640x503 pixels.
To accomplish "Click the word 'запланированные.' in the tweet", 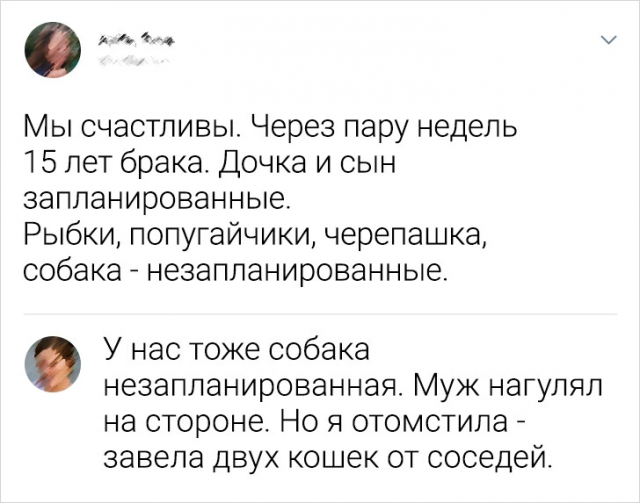I will point(156,199).
